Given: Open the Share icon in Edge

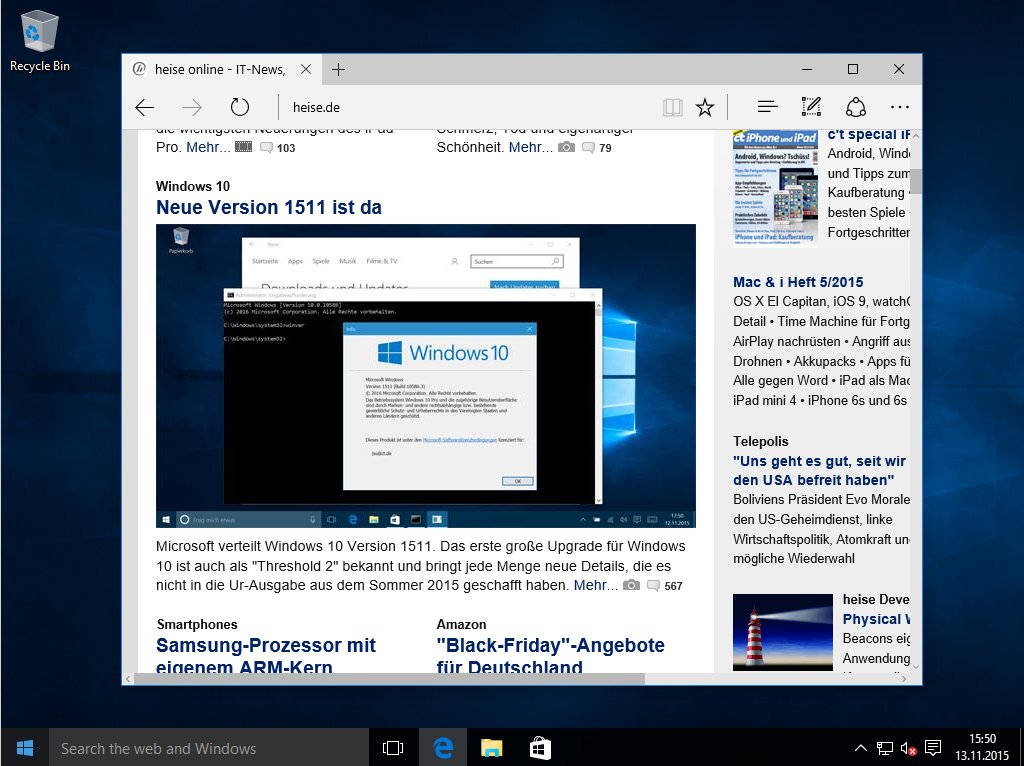Looking at the screenshot, I should click(x=855, y=108).
